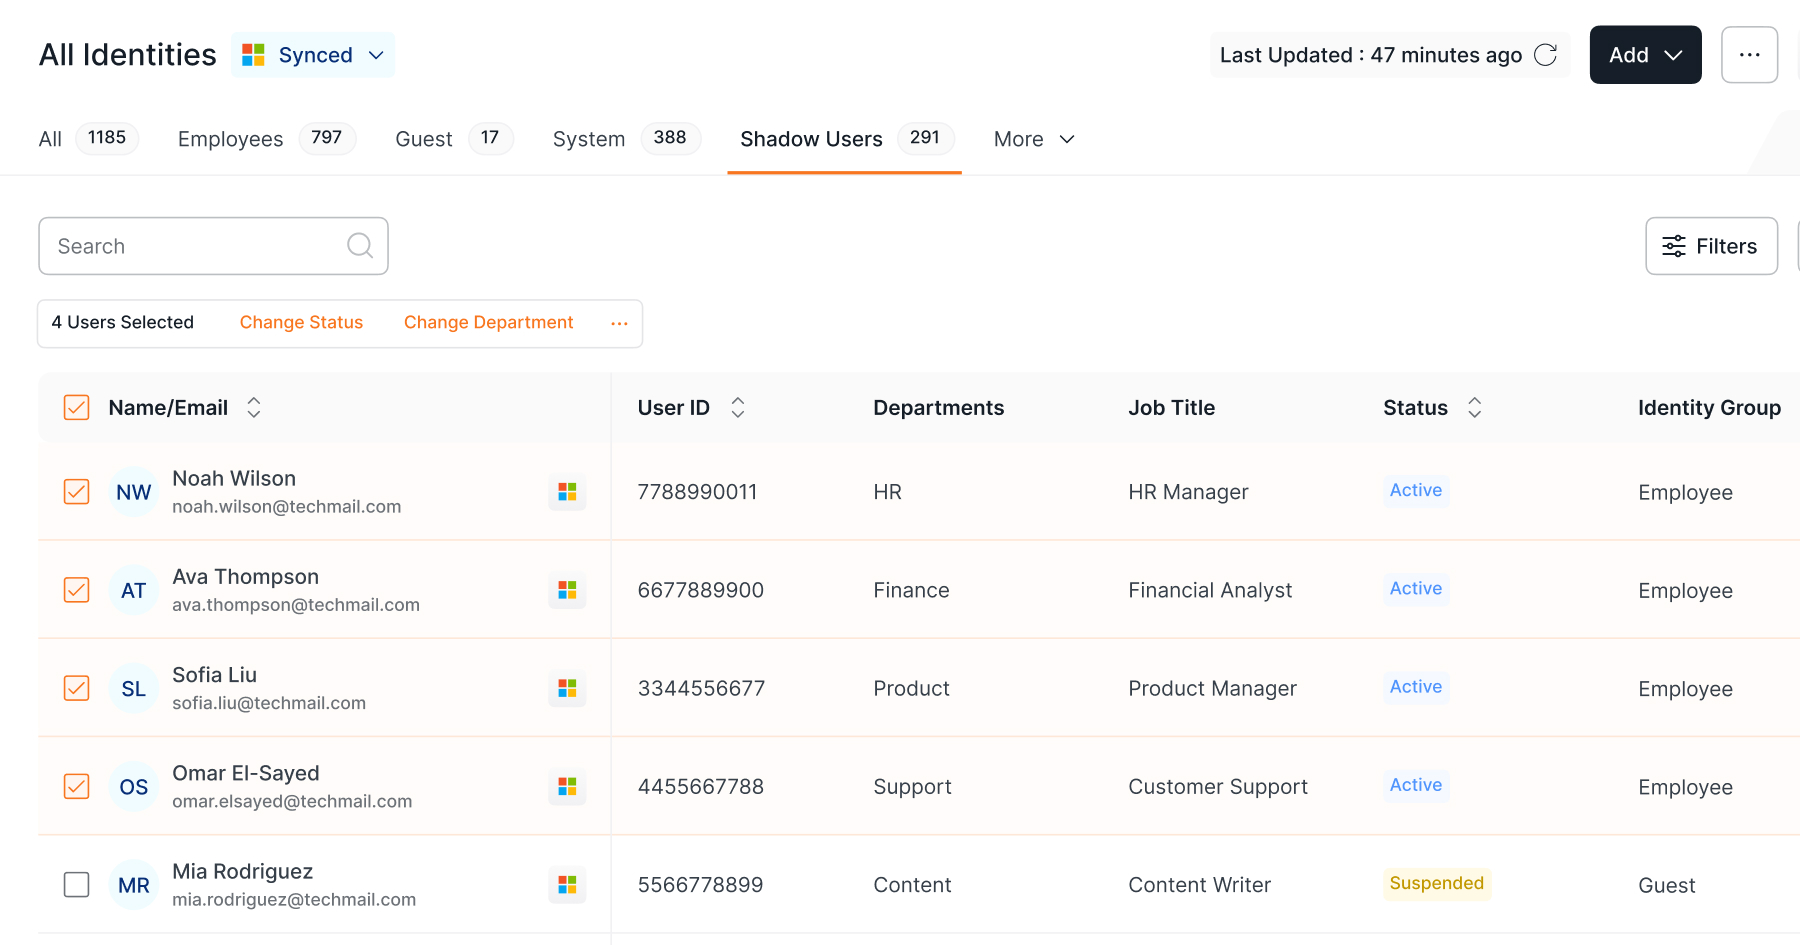Switch to the Guest tab
This screenshot has width=1800, height=945.
coord(454,139)
